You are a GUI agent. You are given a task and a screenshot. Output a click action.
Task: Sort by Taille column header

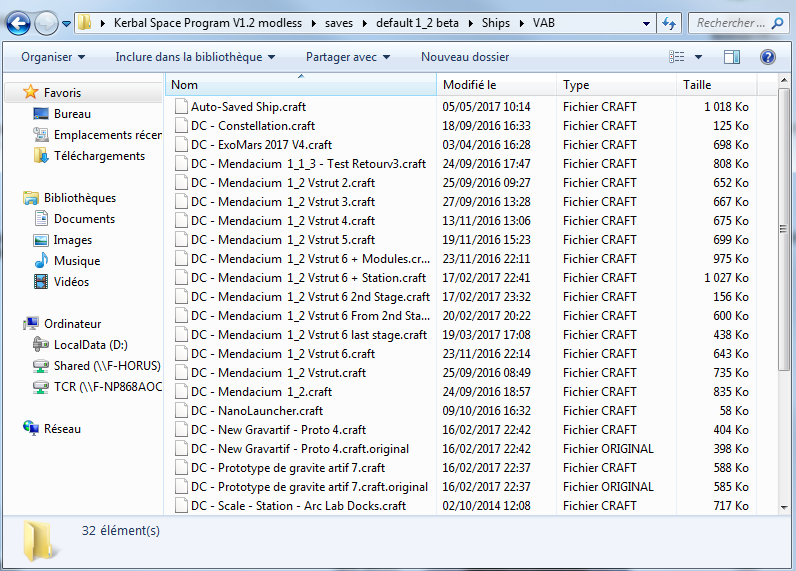coord(716,85)
